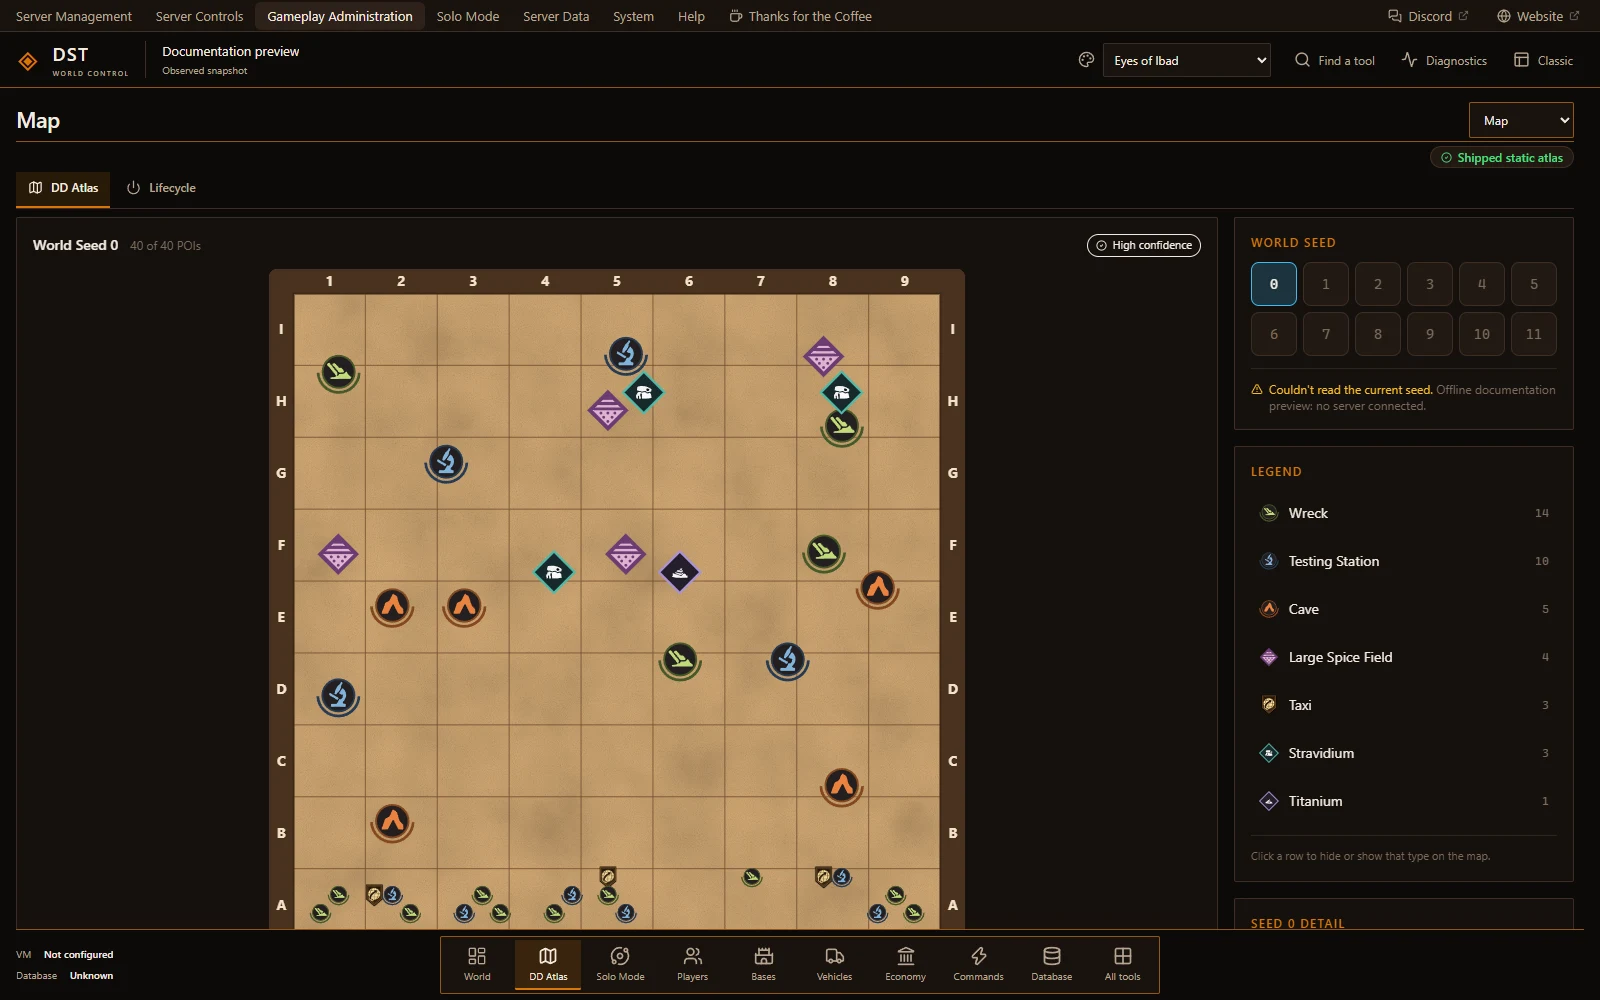Click the wreck marker in row F column 8

pos(824,551)
